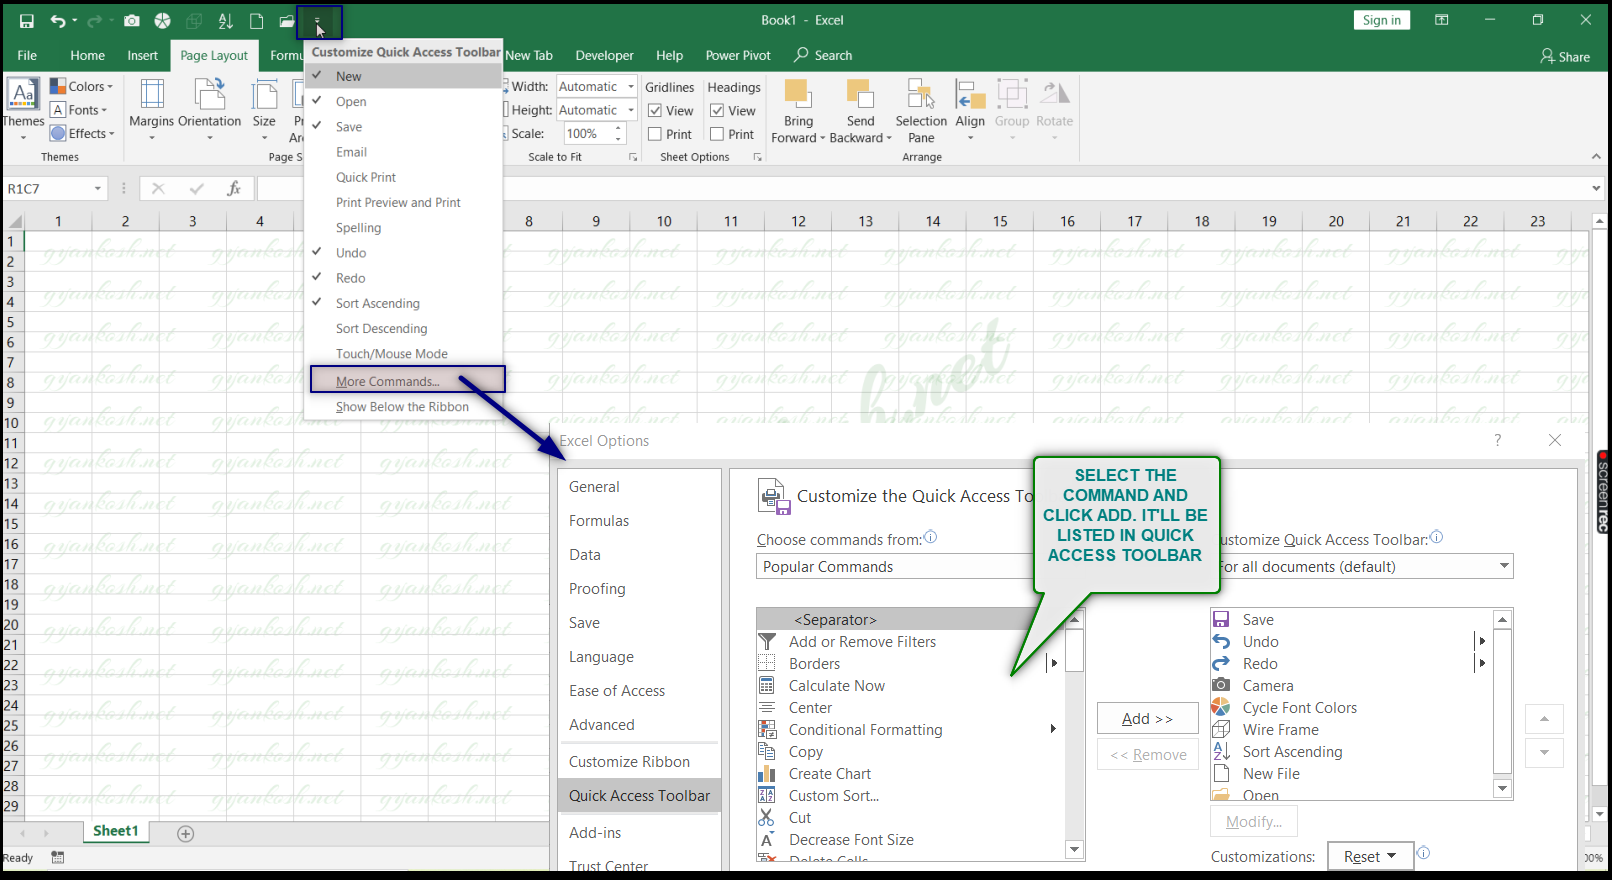Click the Save icon in the title bar
1612x880 pixels.
click(27, 21)
